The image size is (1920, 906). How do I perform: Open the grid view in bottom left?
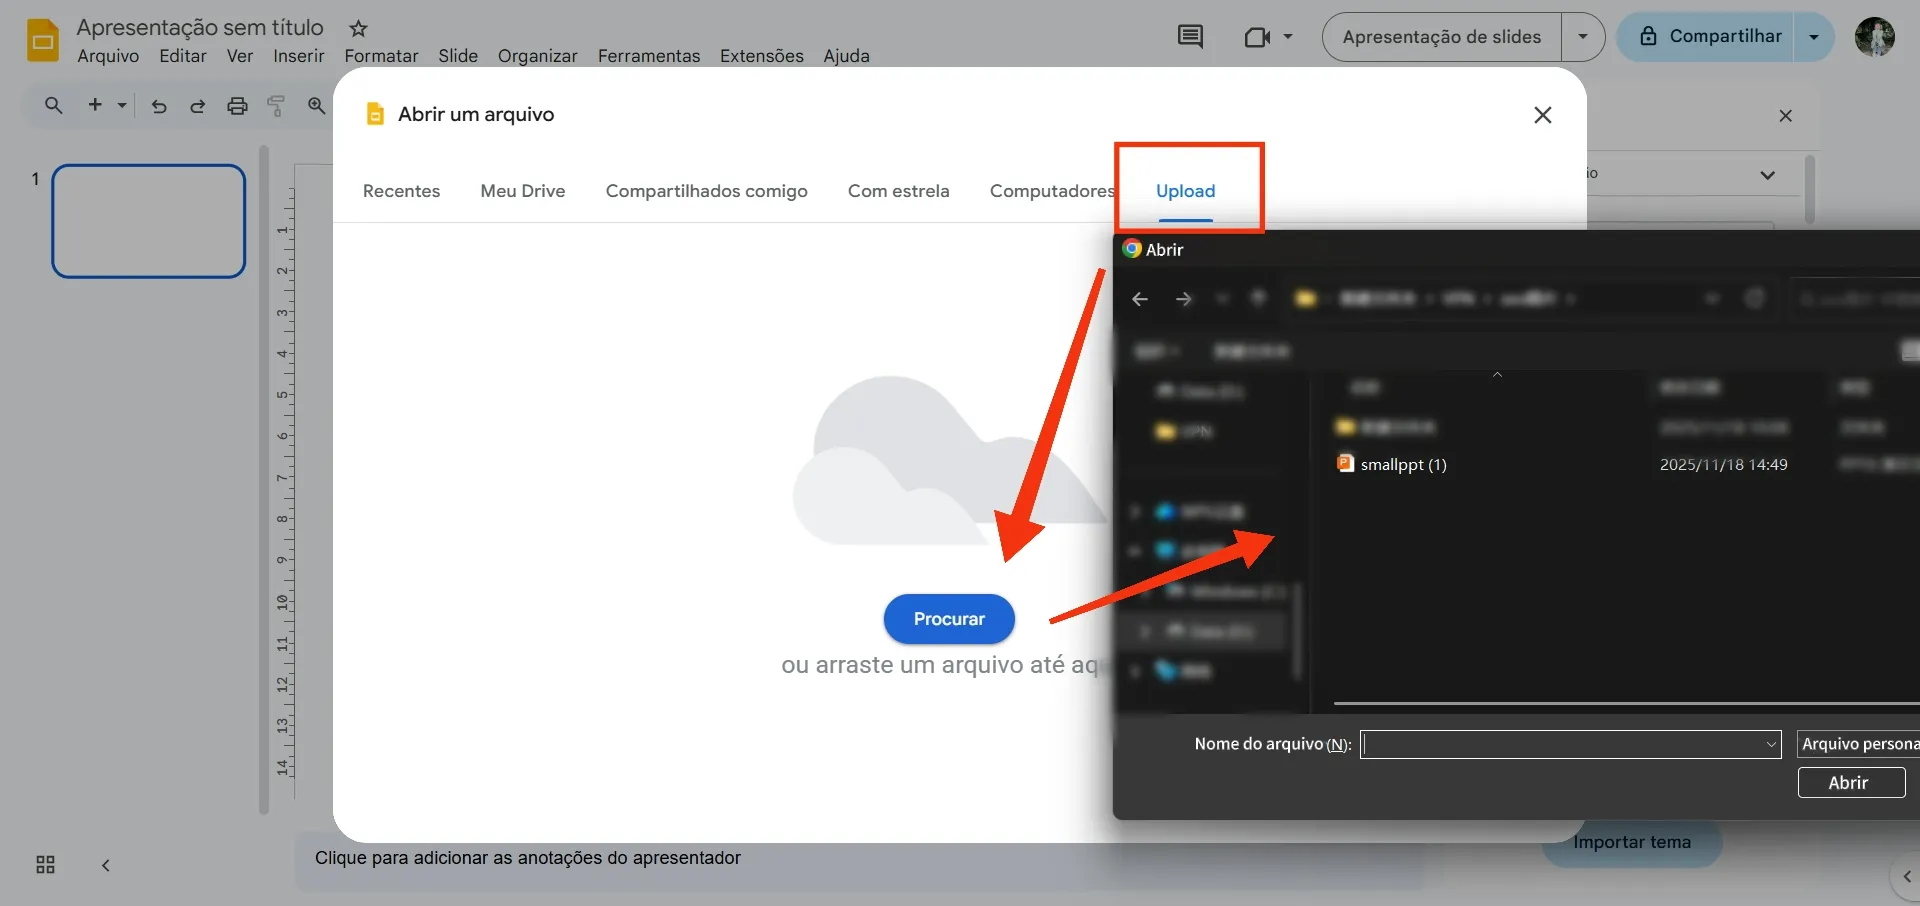44,864
